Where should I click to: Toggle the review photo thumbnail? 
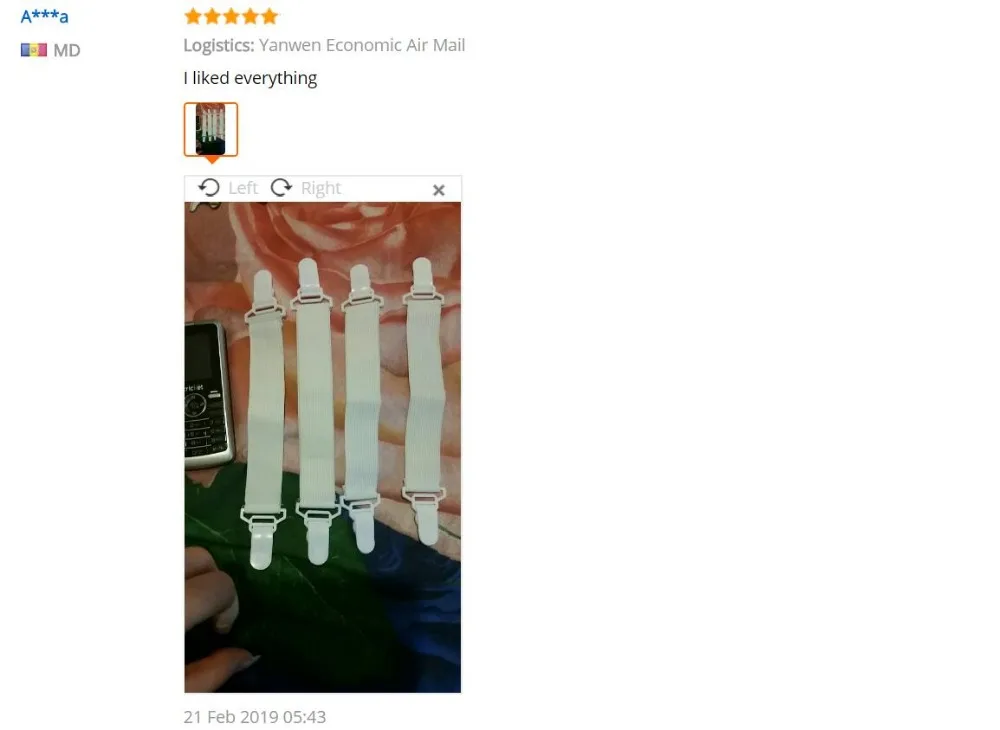pyautogui.click(x=211, y=129)
